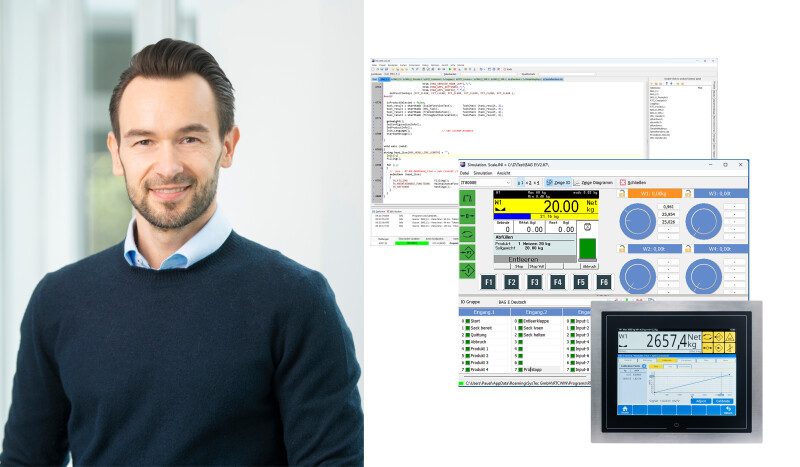Tap the Return button on terminal touchscreen
The height and width of the screenshot is (467, 800).
coord(728,409)
